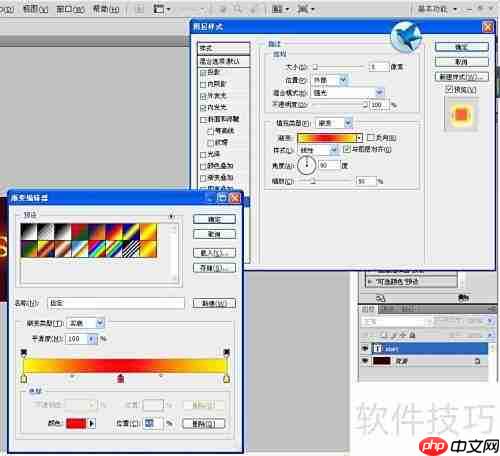Image resolution: width=500 pixels, height=456 pixels.
Task: Open the 样式 linear gradient style dropdown
Action: [334, 150]
